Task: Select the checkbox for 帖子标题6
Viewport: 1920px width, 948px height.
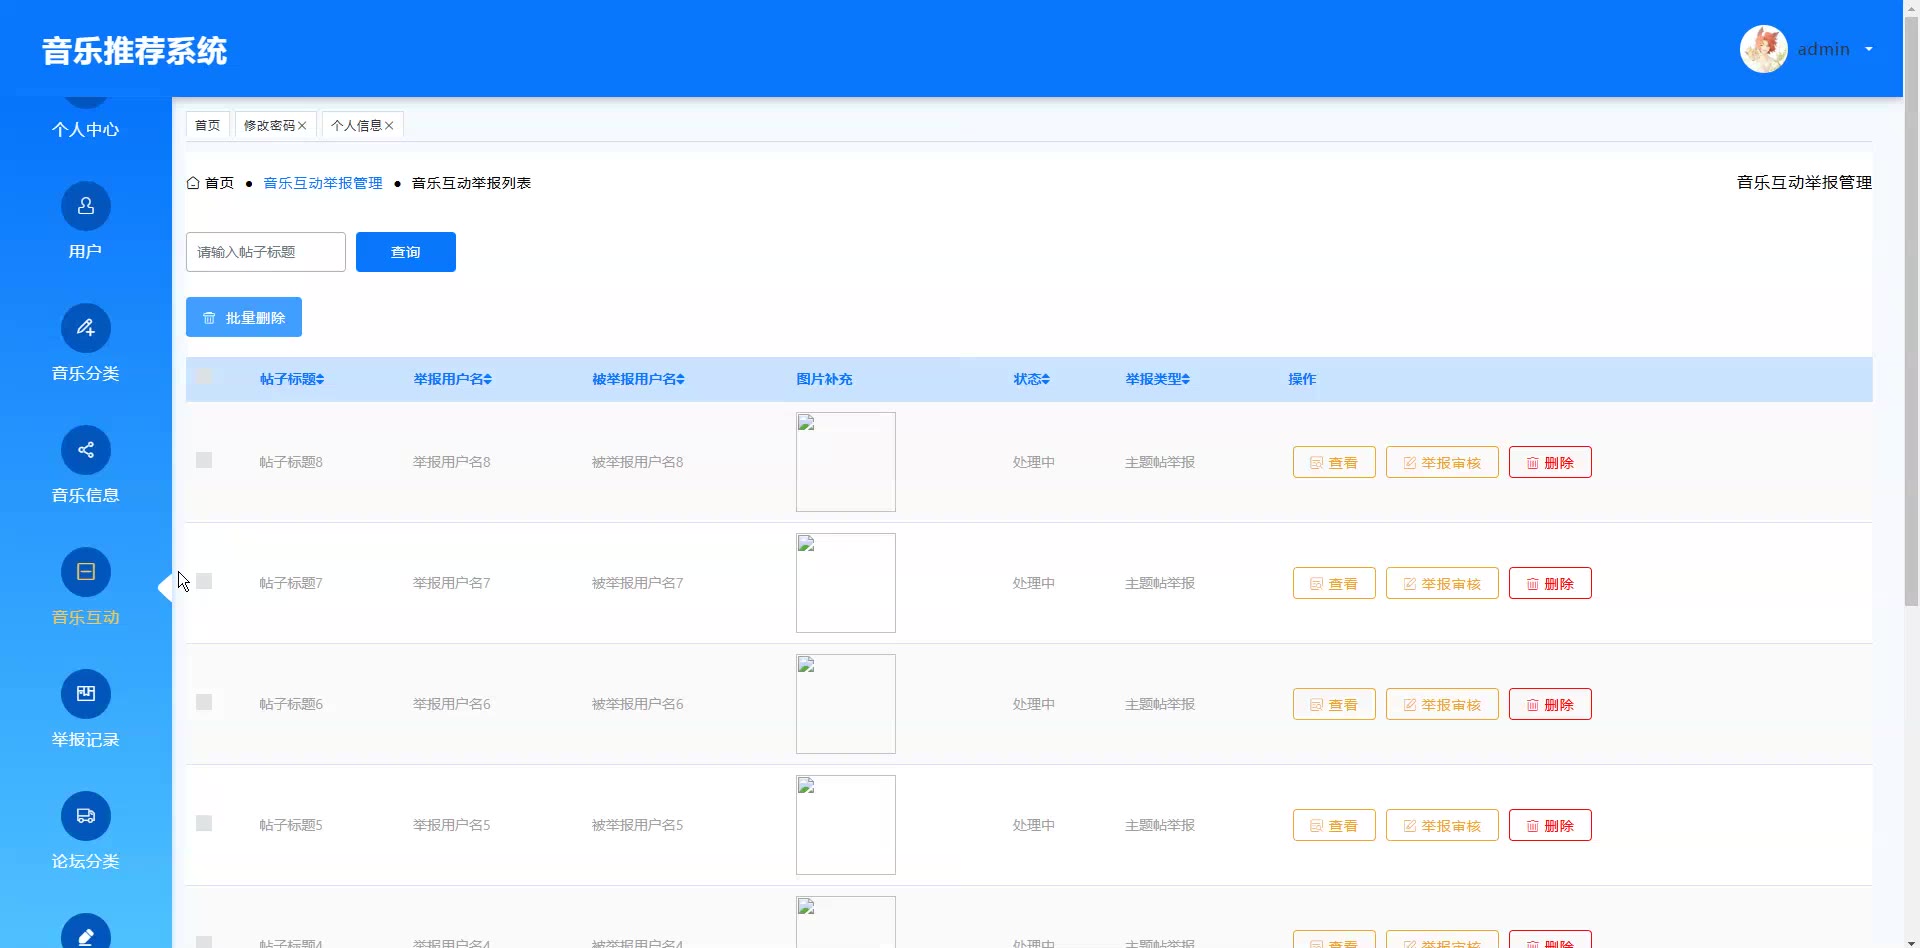Action: (204, 702)
